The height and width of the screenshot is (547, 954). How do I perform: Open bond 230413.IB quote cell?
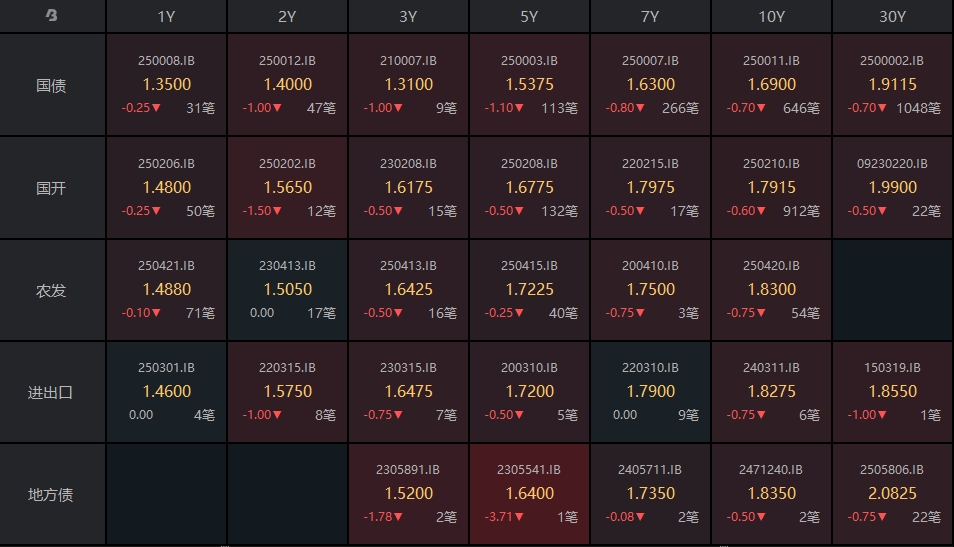(x=287, y=290)
